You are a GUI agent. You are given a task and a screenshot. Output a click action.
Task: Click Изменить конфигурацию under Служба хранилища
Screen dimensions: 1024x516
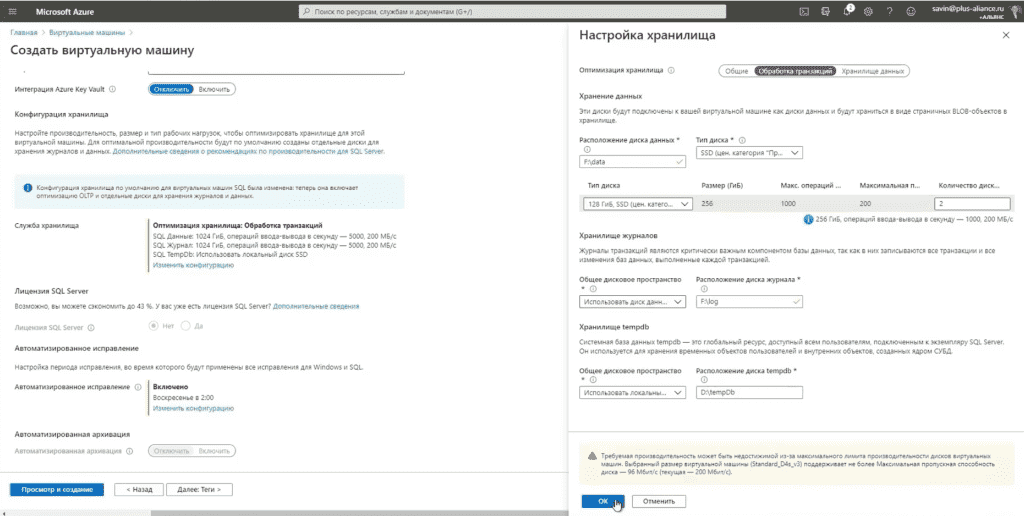tap(193, 265)
